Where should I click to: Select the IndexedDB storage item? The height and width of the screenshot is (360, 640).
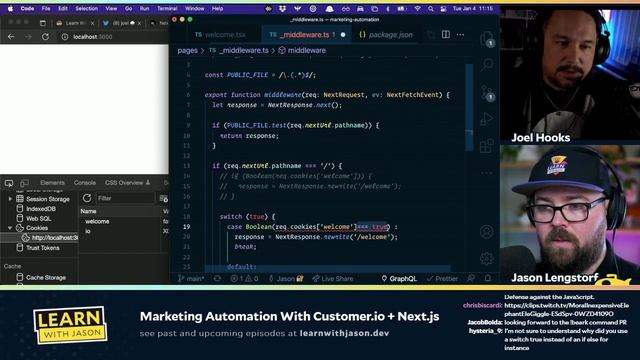point(41,209)
